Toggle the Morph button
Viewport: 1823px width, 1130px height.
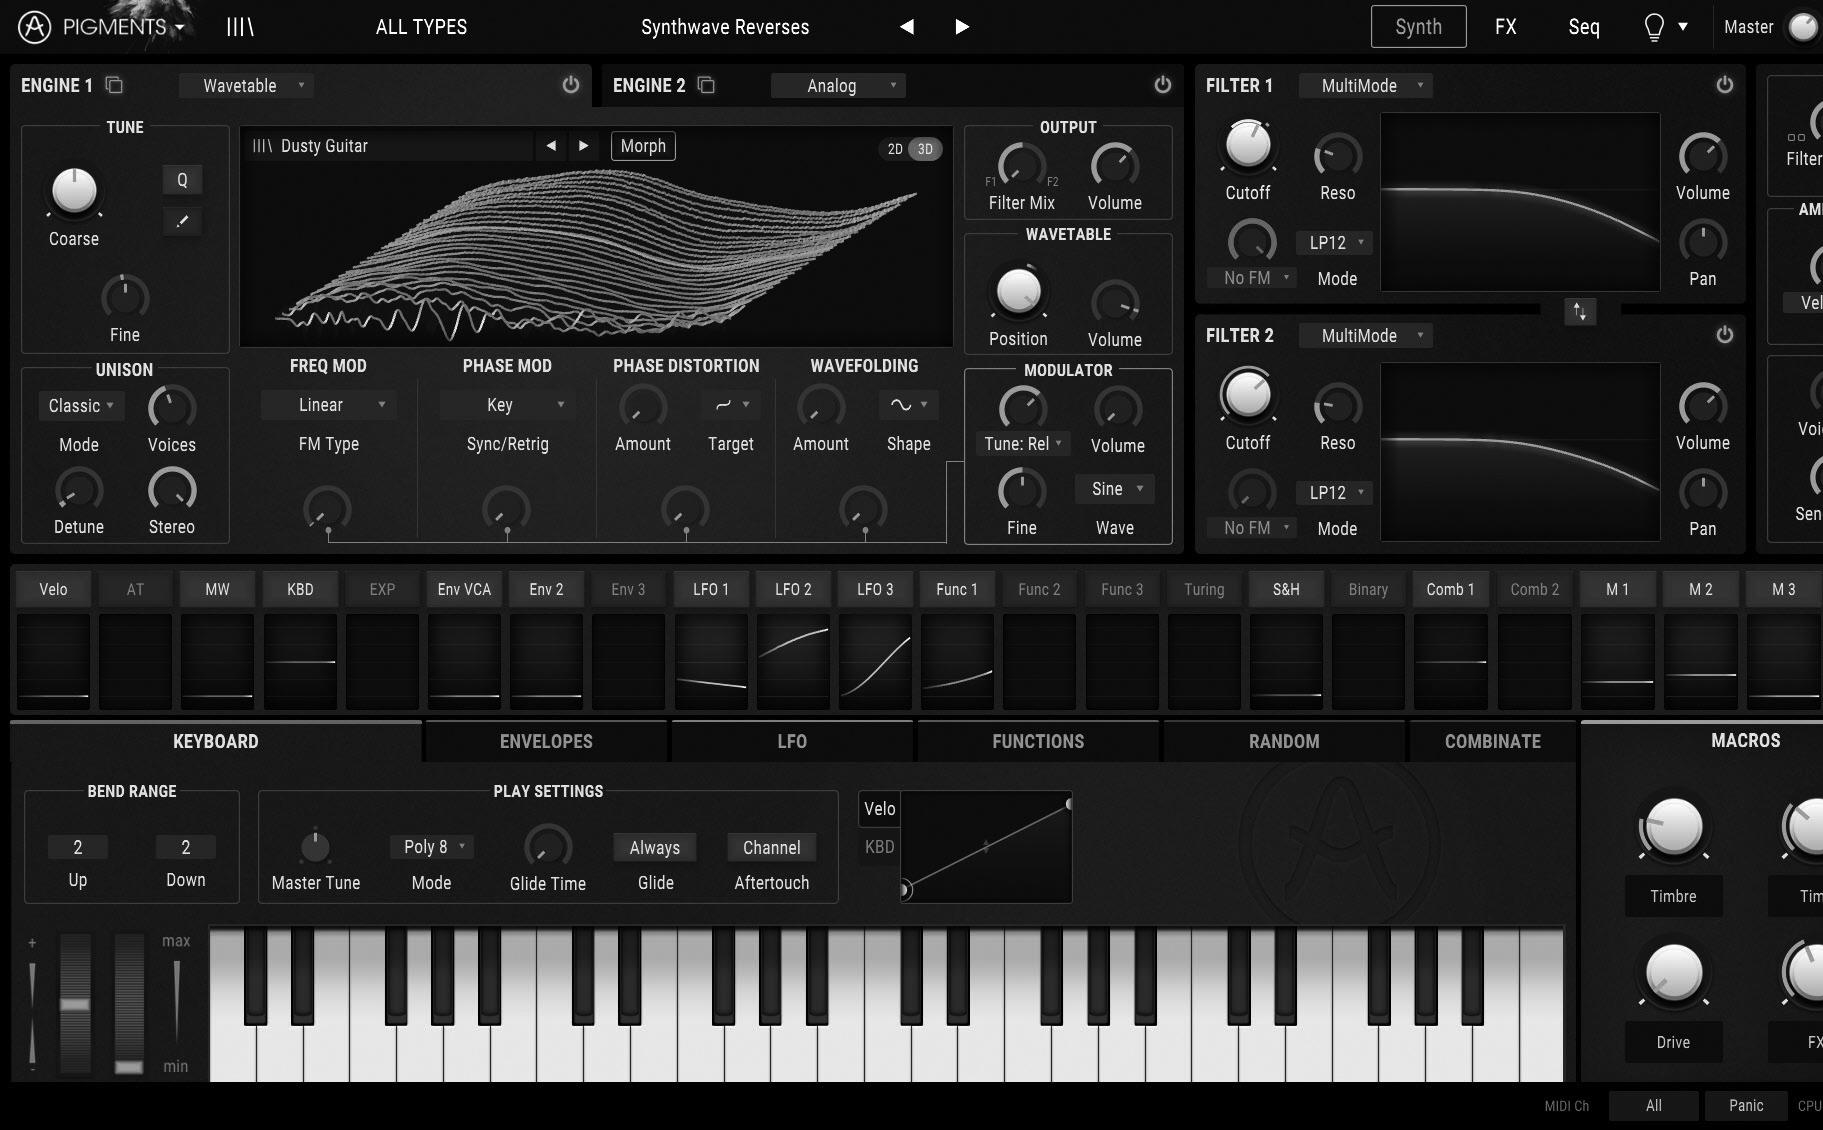(643, 146)
